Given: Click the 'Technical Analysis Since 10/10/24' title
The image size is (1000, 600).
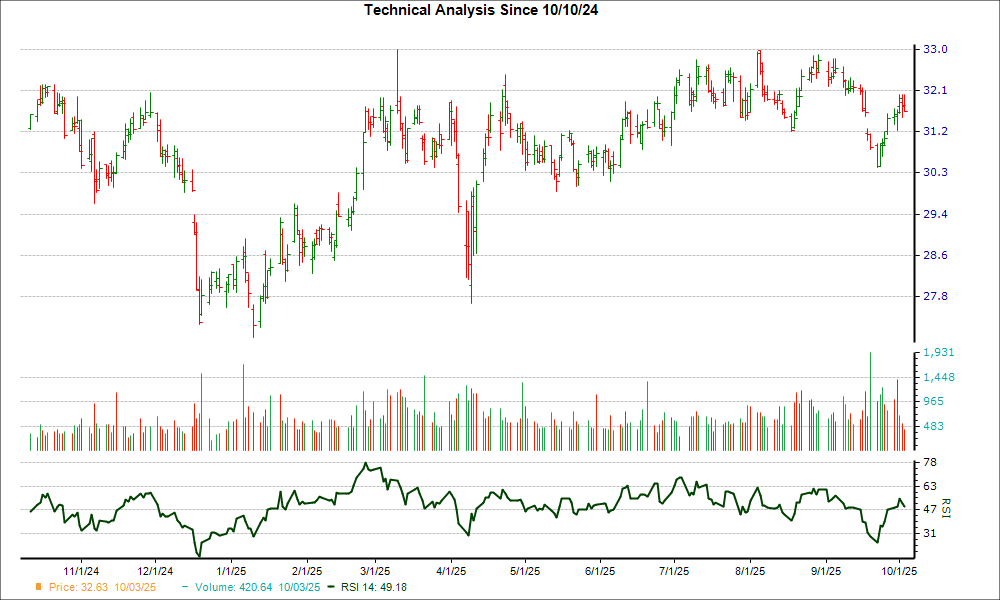Looking at the screenshot, I should [500, 9].
